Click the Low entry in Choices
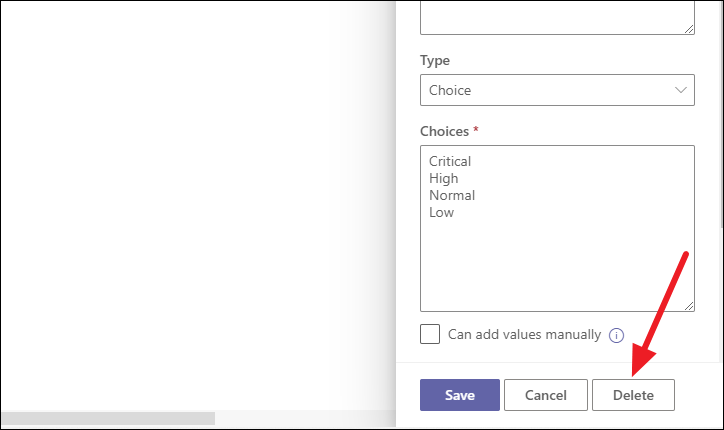The image size is (724, 430). pyautogui.click(x=441, y=212)
